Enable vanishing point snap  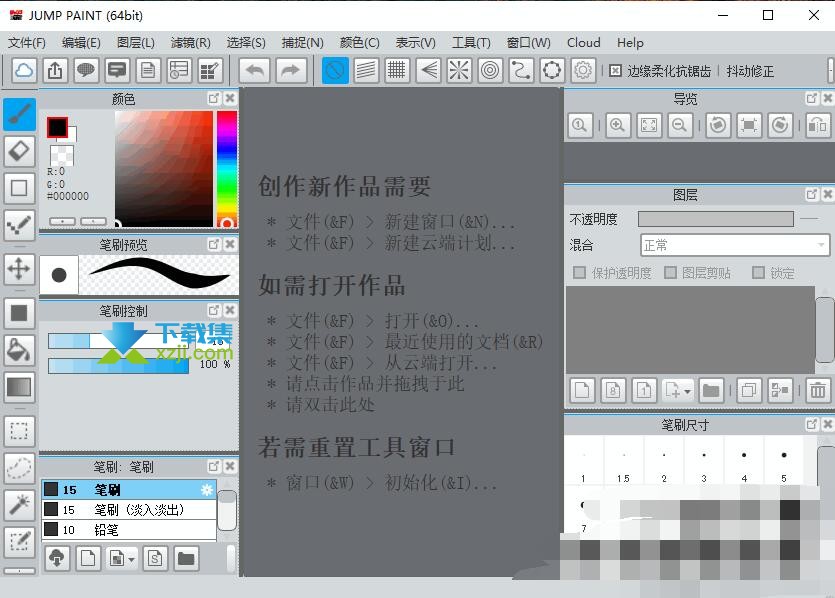(428, 70)
